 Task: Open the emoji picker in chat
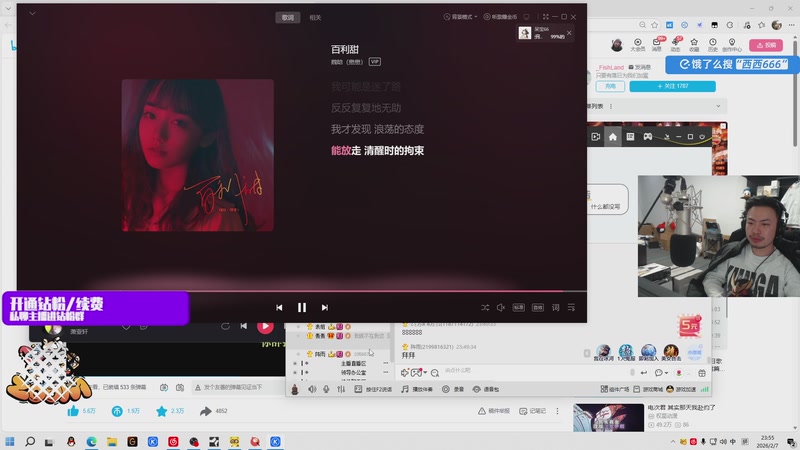pos(658,373)
